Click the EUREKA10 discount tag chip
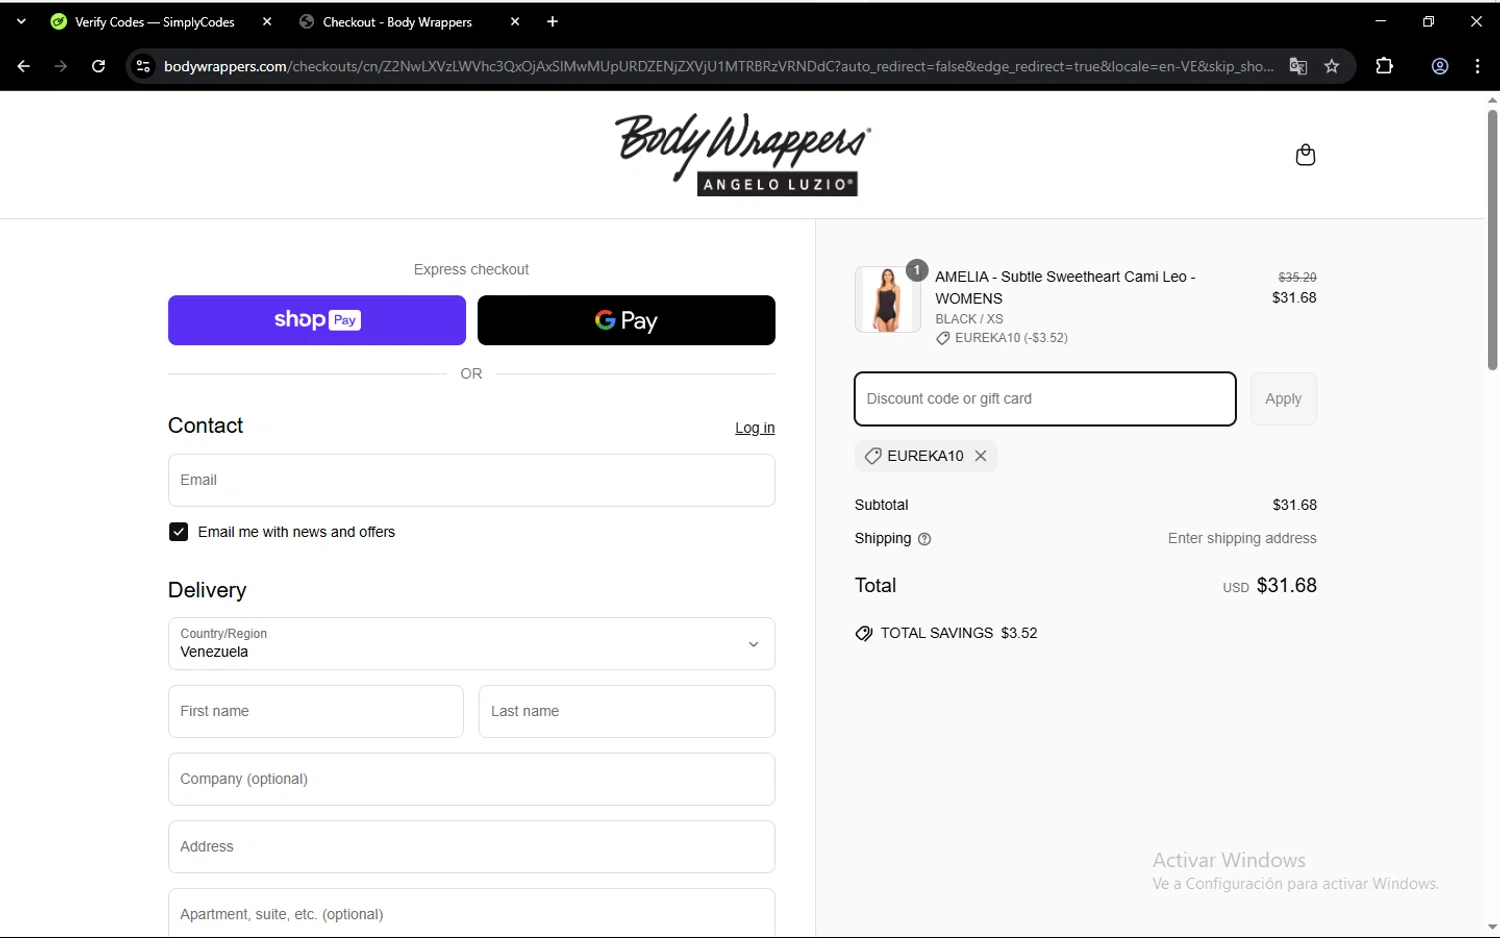1500x938 pixels. [x=925, y=456]
